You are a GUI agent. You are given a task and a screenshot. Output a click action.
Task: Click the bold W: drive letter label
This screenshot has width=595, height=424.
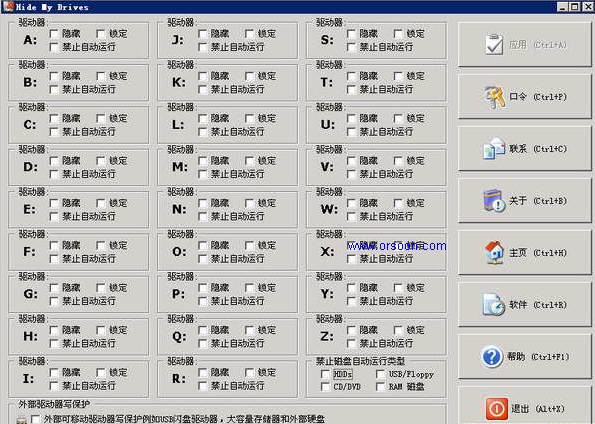pyautogui.click(x=329, y=209)
